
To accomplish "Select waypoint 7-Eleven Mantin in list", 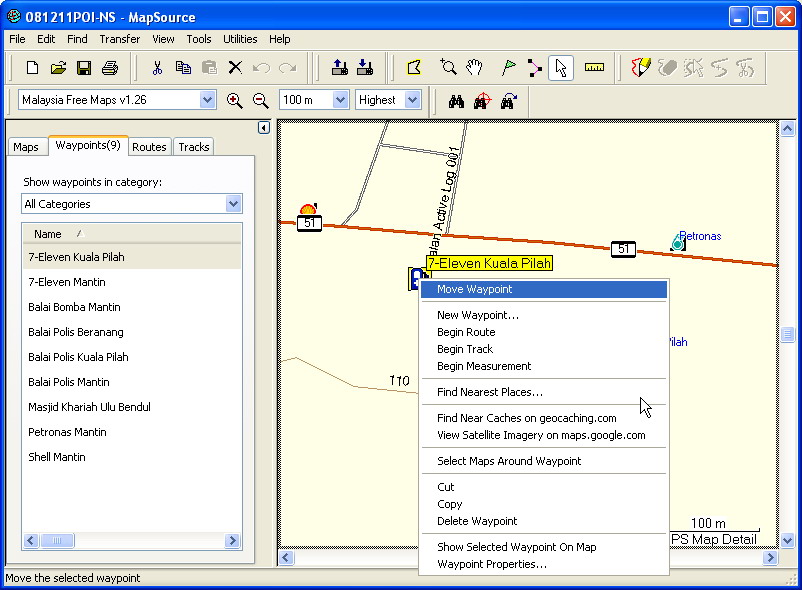I will (131, 282).
